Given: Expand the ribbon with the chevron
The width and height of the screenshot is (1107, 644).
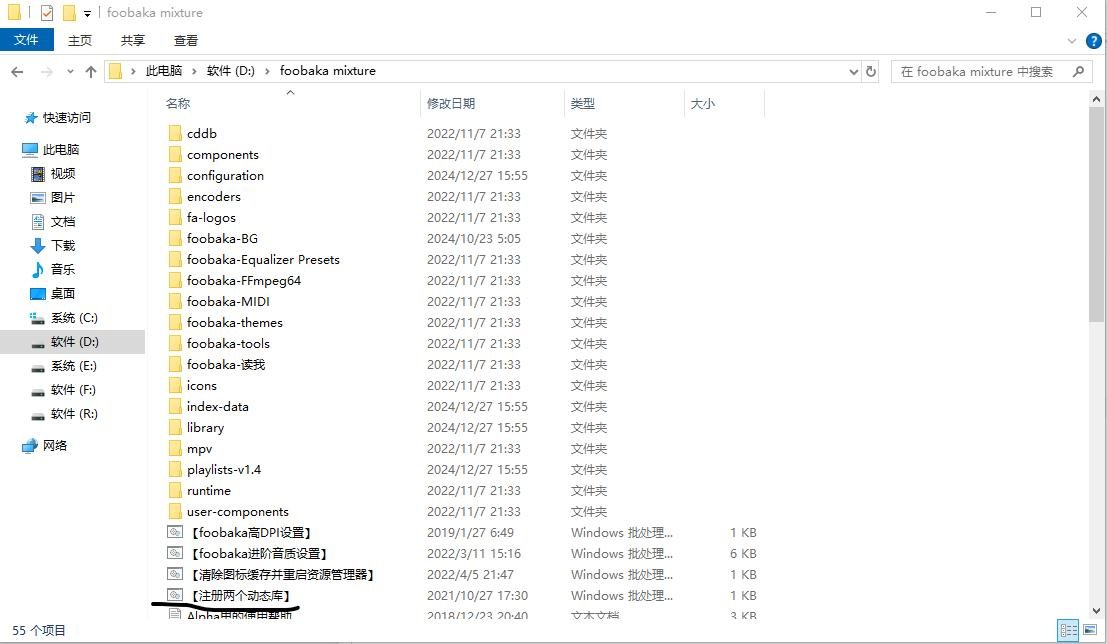Looking at the screenshot, I should [1071, 41].
